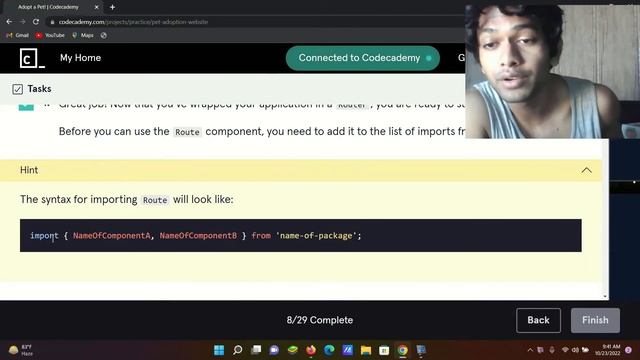640x360 pixels.
Task: Click the Hint header label
Action: tap(29, 170)
